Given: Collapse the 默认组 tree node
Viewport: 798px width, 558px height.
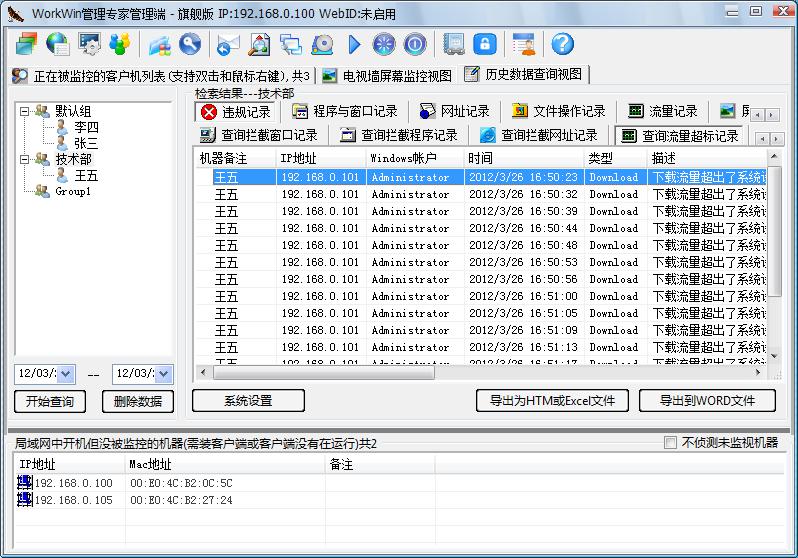Looking at the screenshot, I should point(24,111).
